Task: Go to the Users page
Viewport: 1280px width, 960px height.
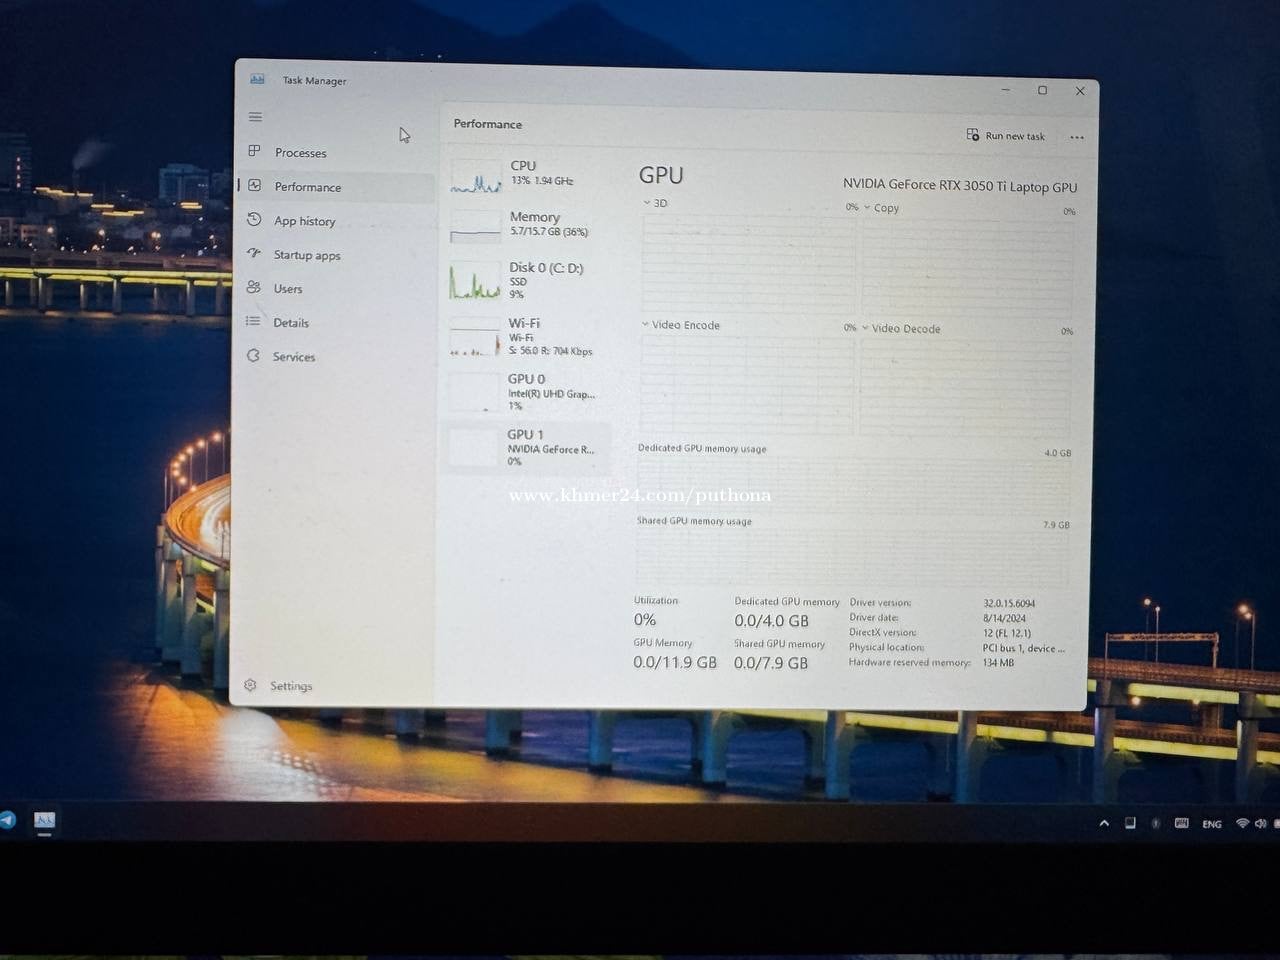Action: [287, 289]
